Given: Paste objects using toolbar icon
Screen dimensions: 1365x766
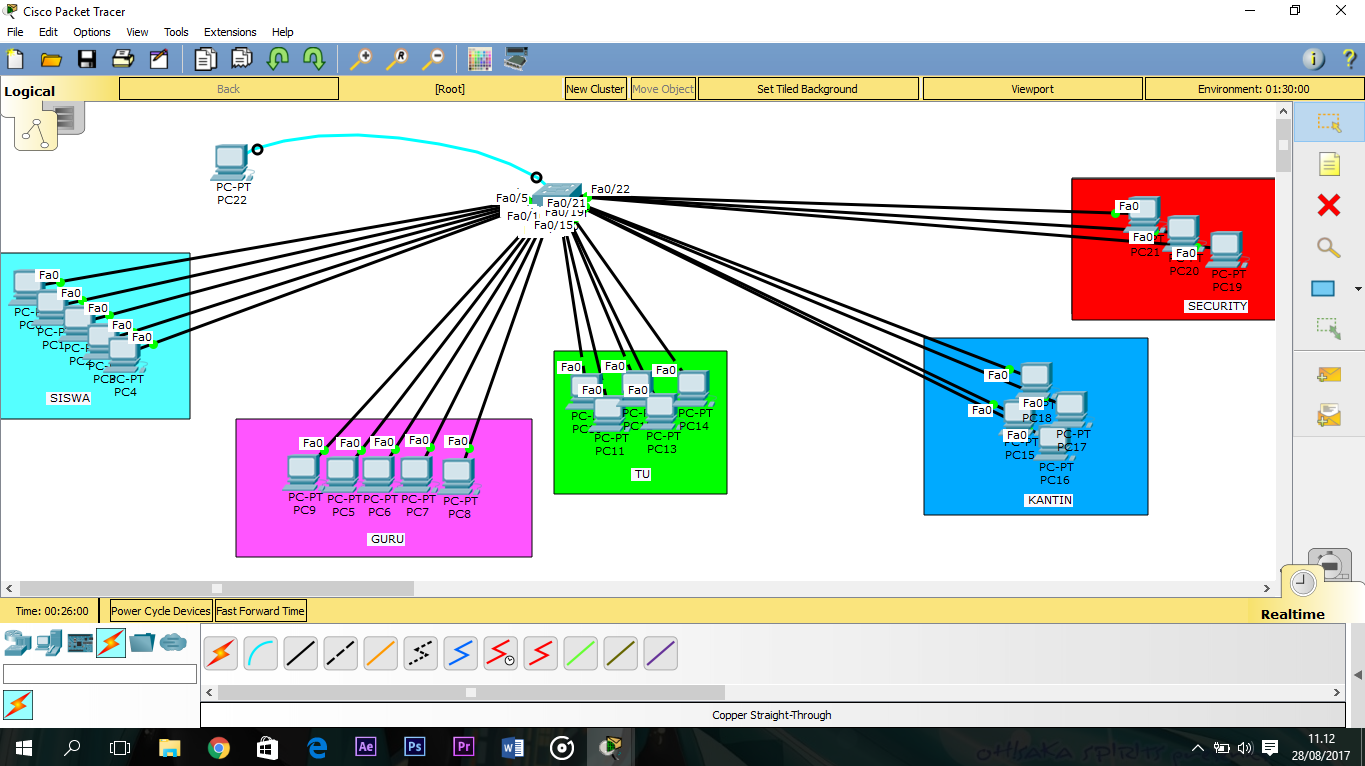Looking at the screenshot, I should [x=242, y=59].
